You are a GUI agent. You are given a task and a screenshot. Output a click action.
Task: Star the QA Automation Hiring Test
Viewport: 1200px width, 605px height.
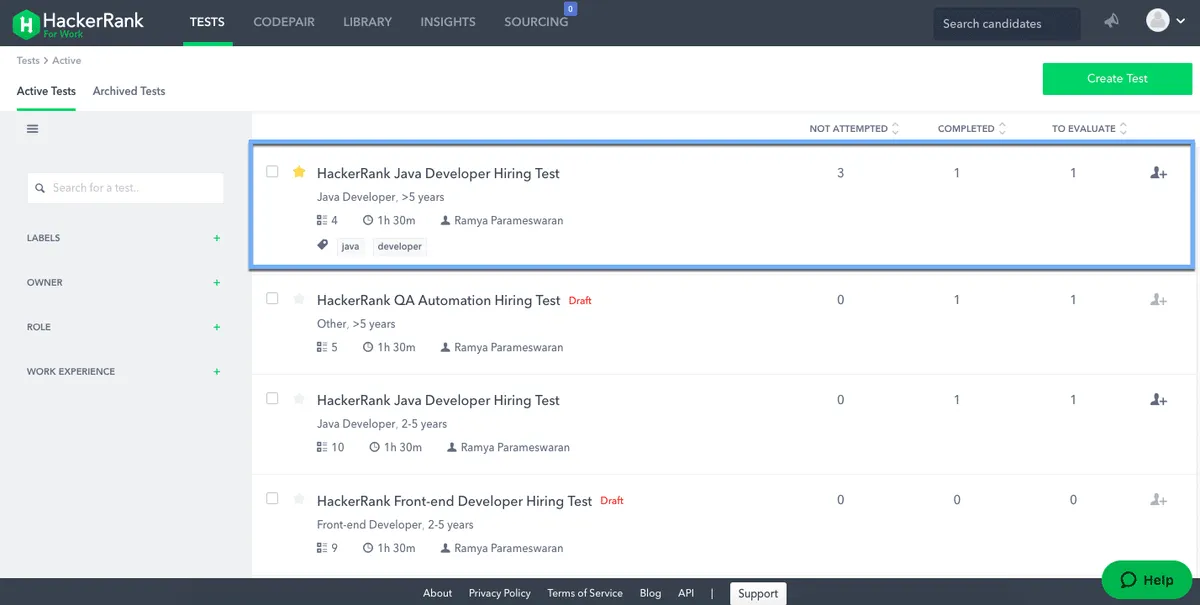pyautogui.click(x=299, y=299)
